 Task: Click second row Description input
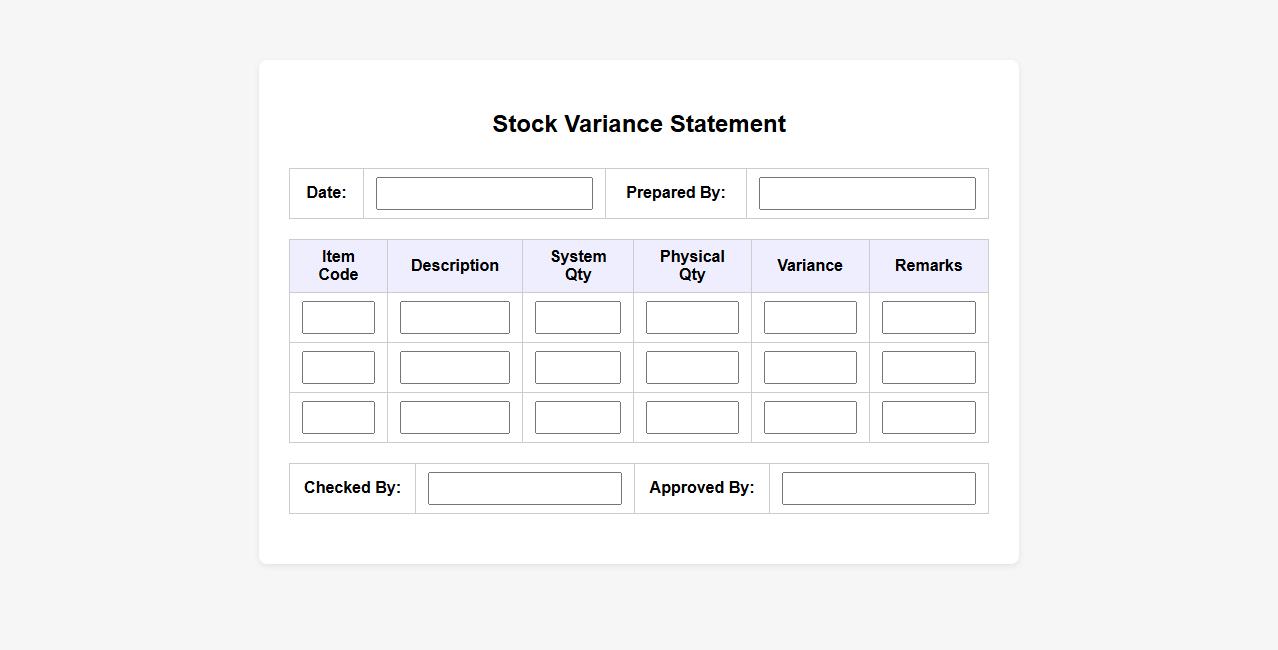(454, 367)
